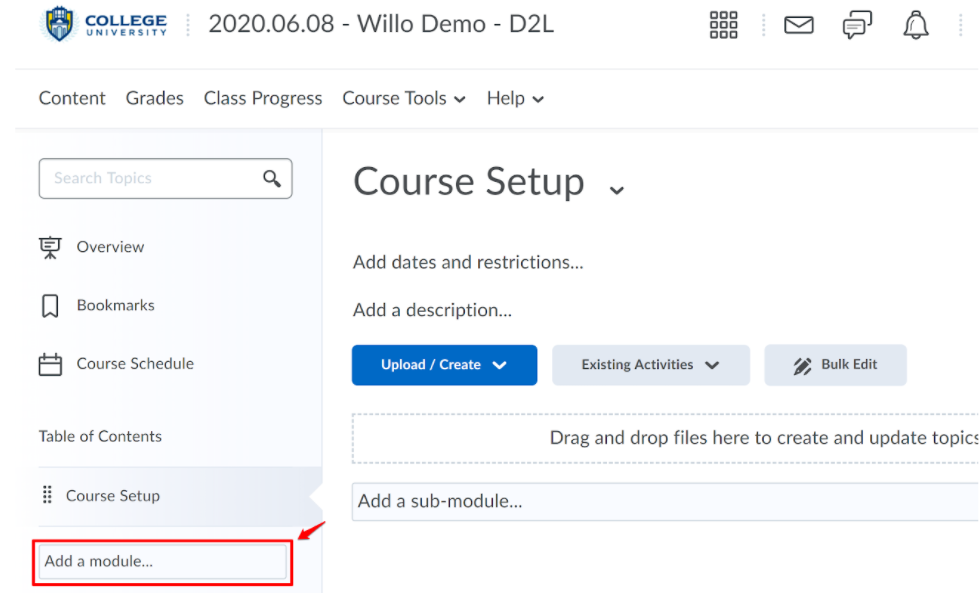
Task: Open the course selector grid icon
Action: [724, 25]
